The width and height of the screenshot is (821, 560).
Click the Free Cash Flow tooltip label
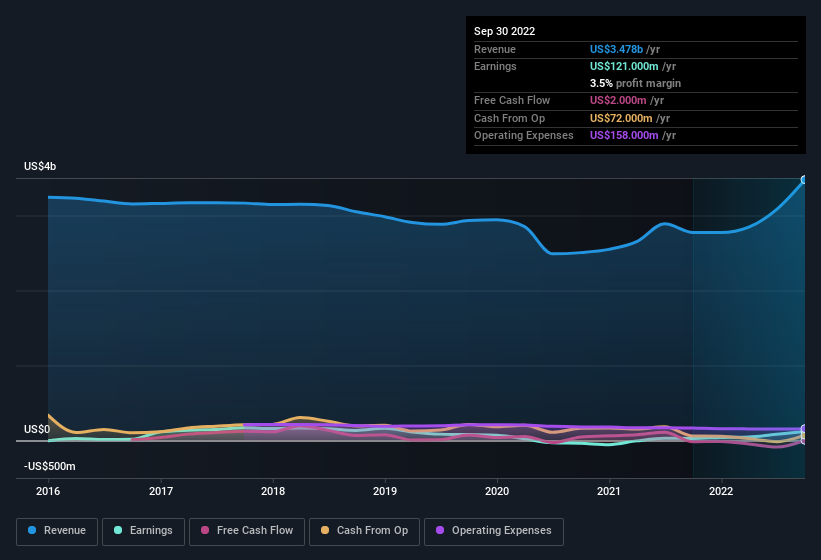tap(512, 100)
